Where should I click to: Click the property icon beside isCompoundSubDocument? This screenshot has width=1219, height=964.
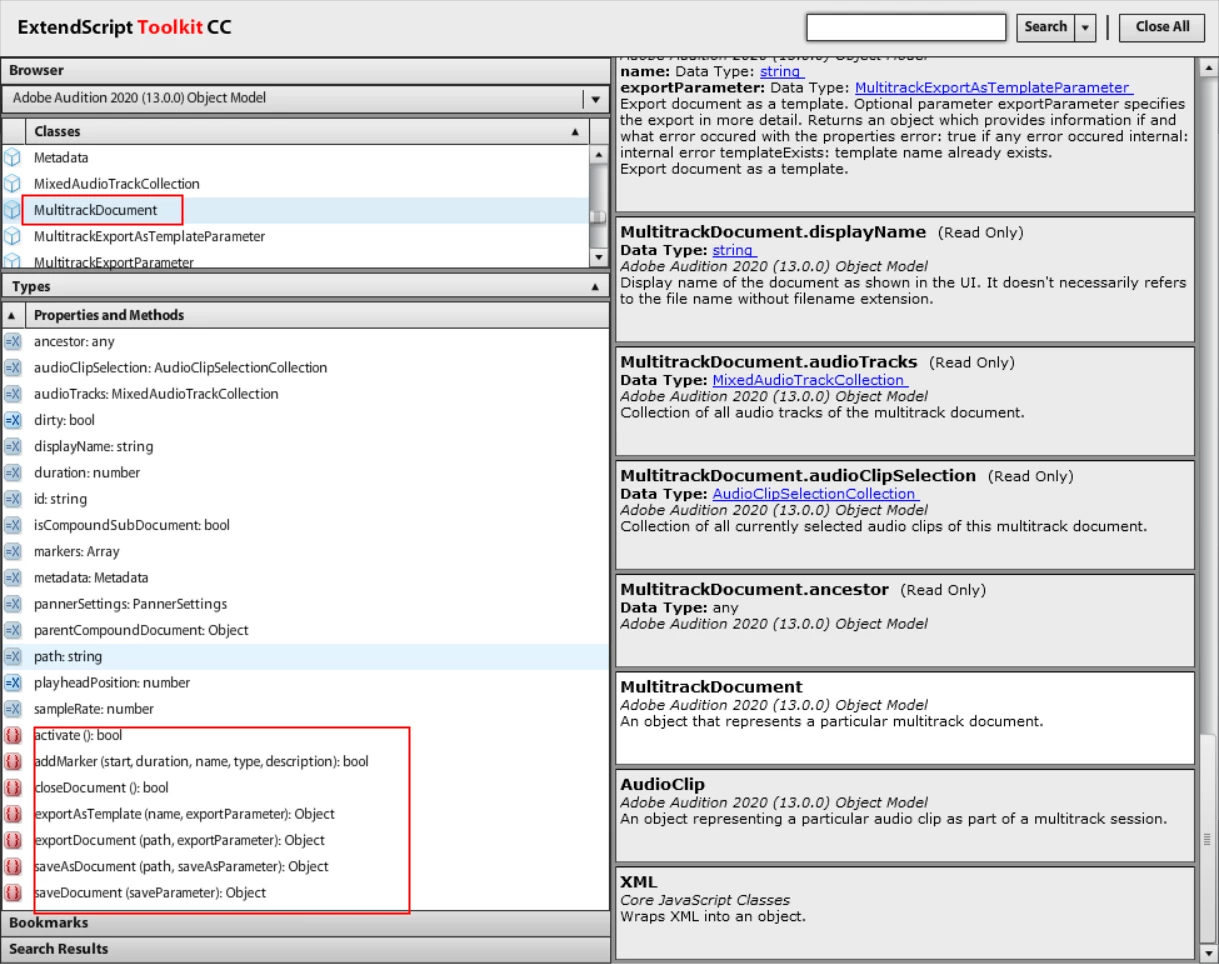12,525
